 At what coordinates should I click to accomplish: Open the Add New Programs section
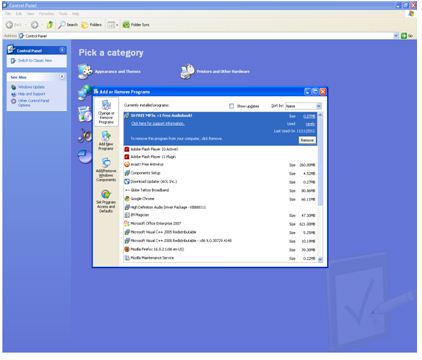[x=106, y=140]
